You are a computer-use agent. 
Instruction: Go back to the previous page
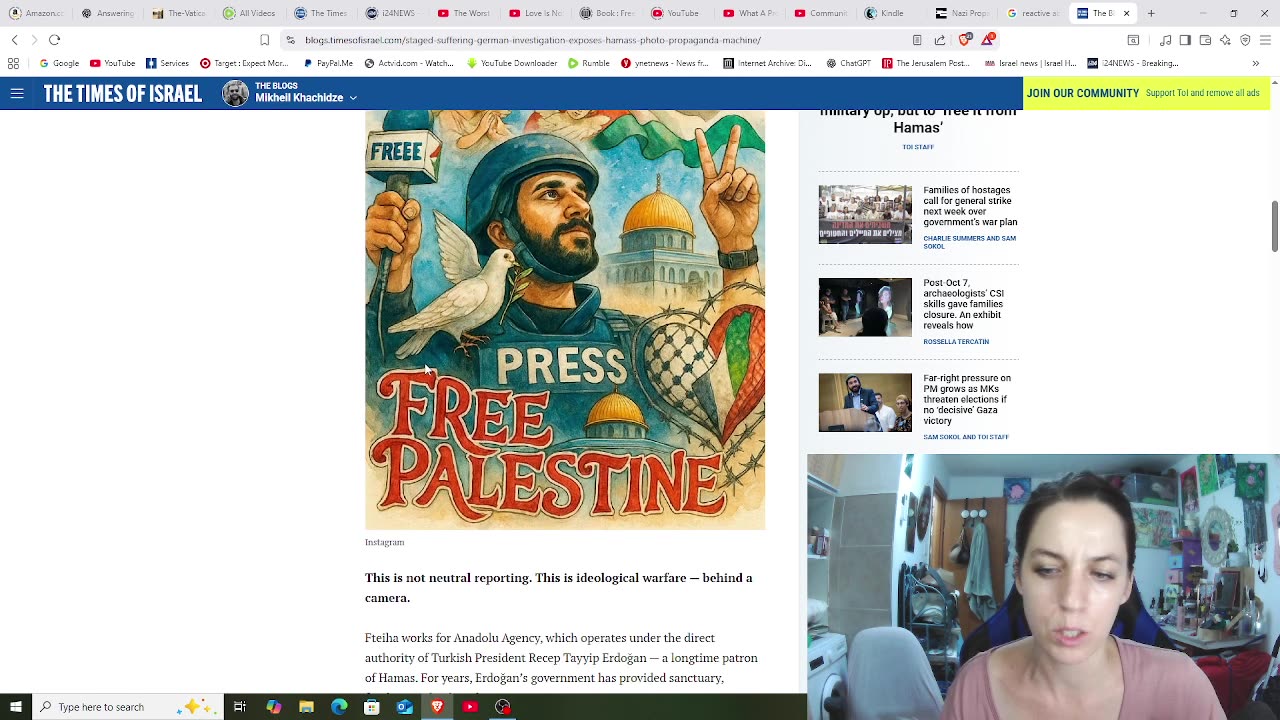pos(14,40)
